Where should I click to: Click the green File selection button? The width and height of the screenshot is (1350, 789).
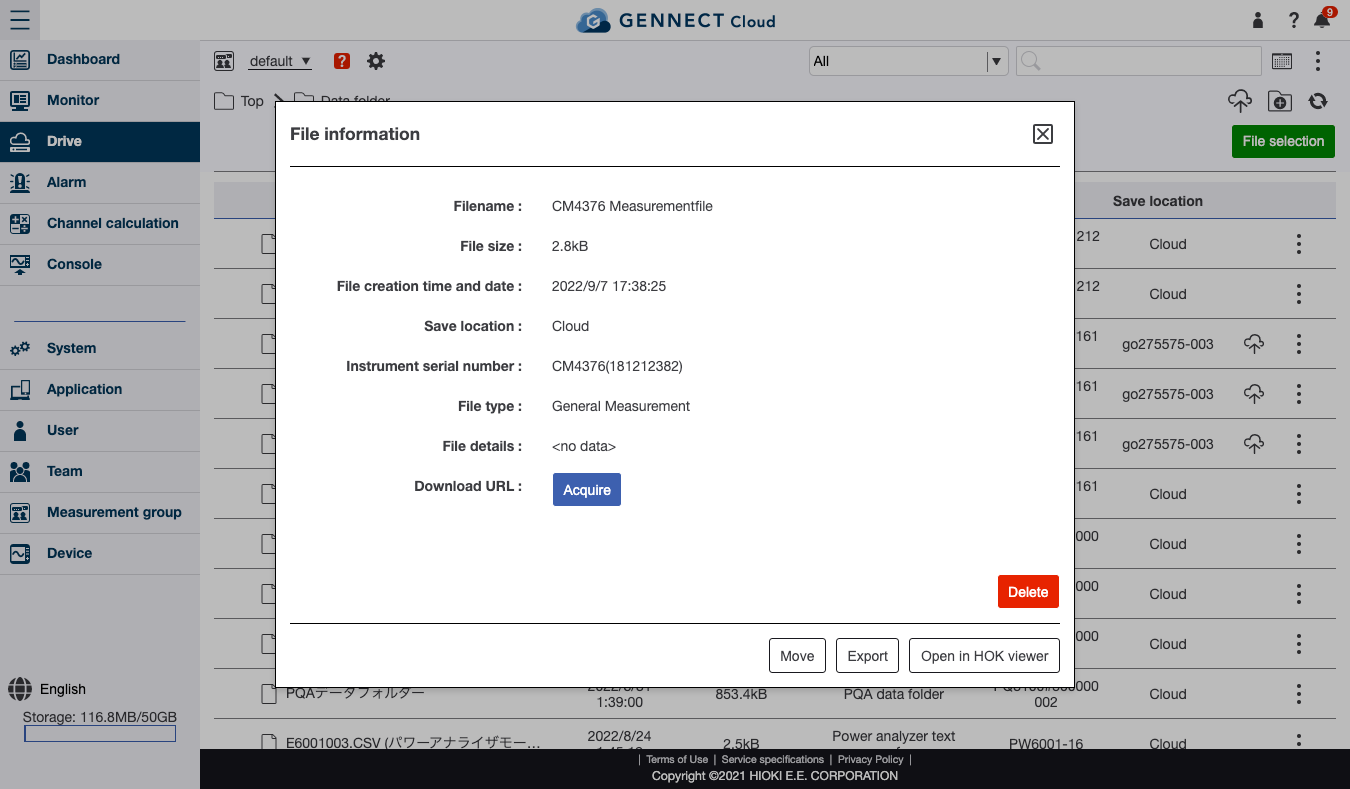1283,142
